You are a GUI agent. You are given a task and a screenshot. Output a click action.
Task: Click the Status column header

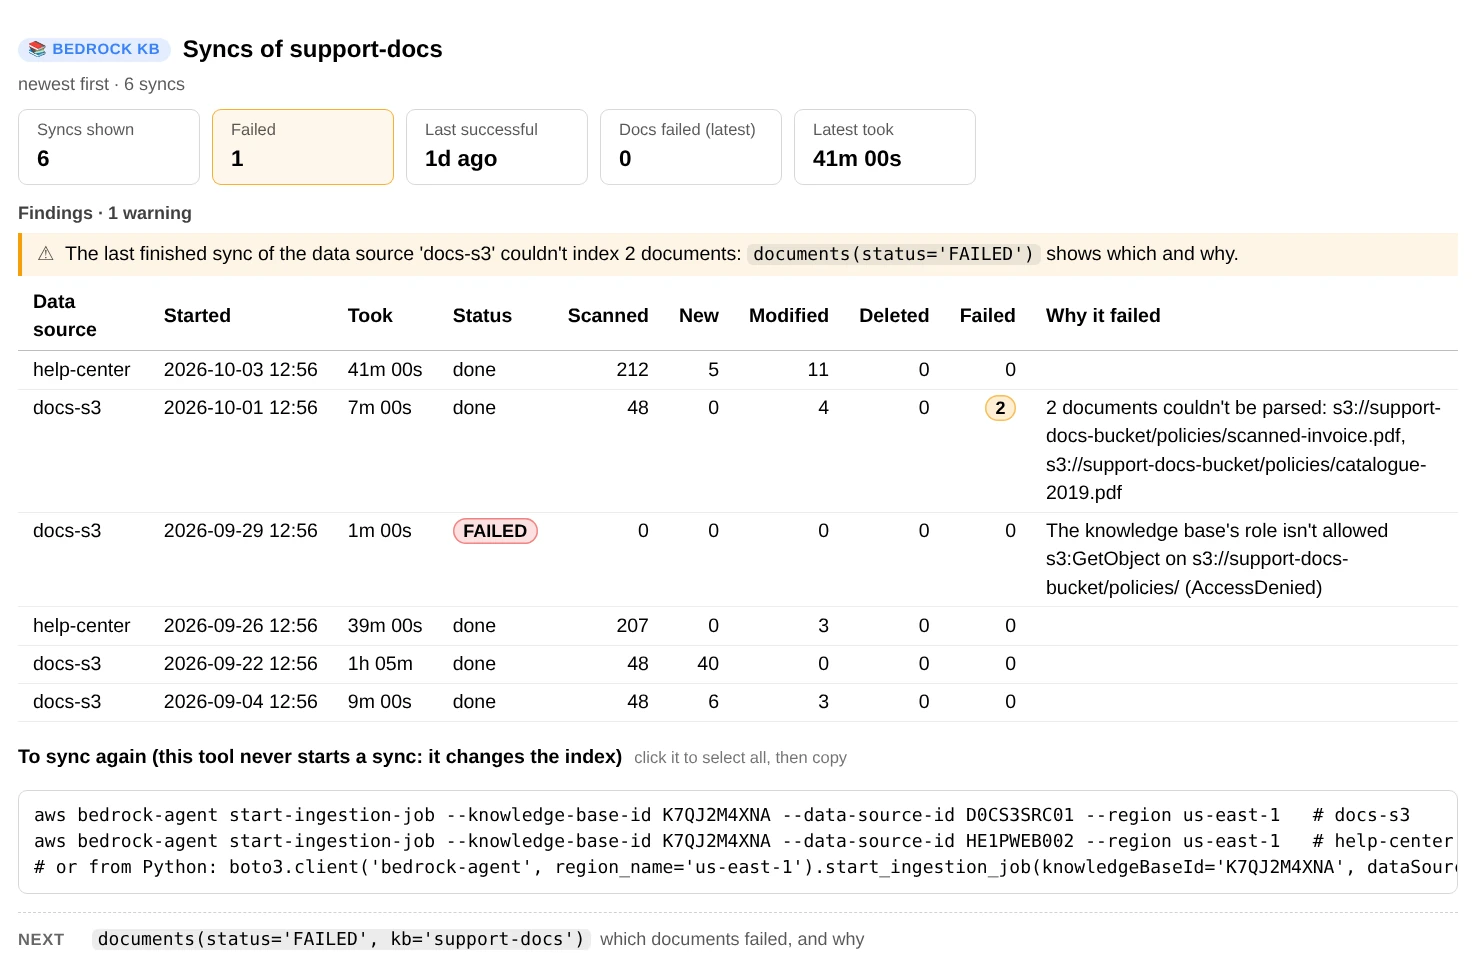(482, 316)
